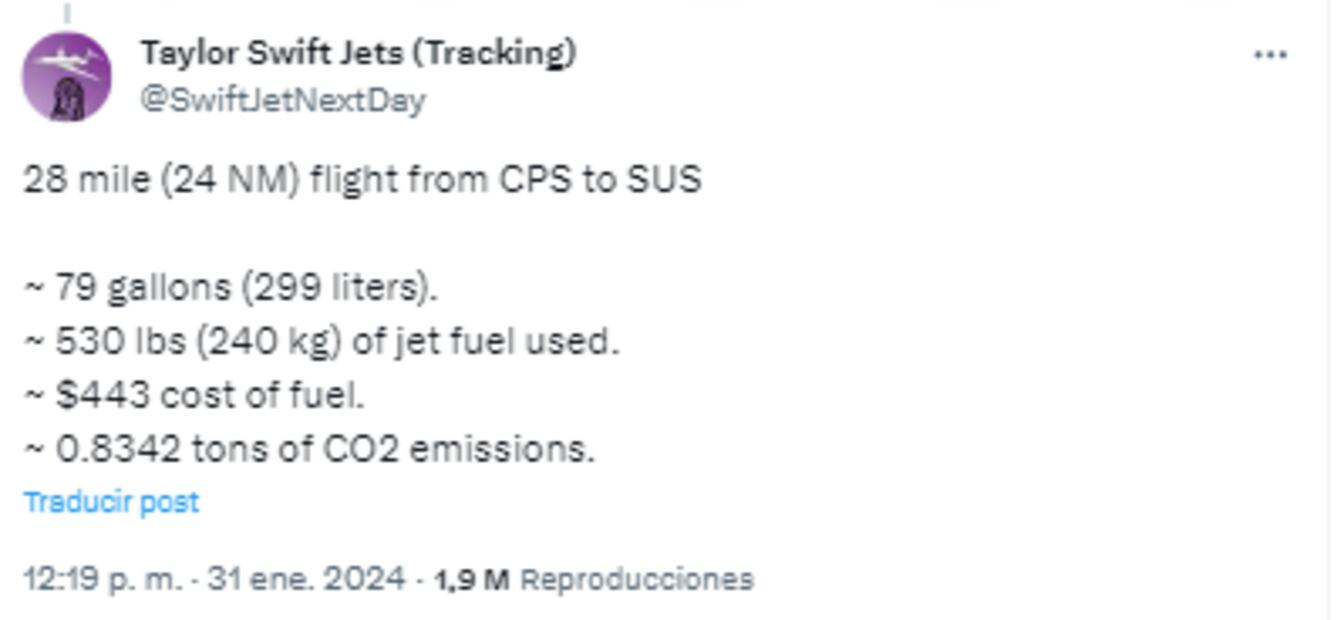Click the 1,9 M view count number
Screen dimensions: 1344x620
(472, 579)
